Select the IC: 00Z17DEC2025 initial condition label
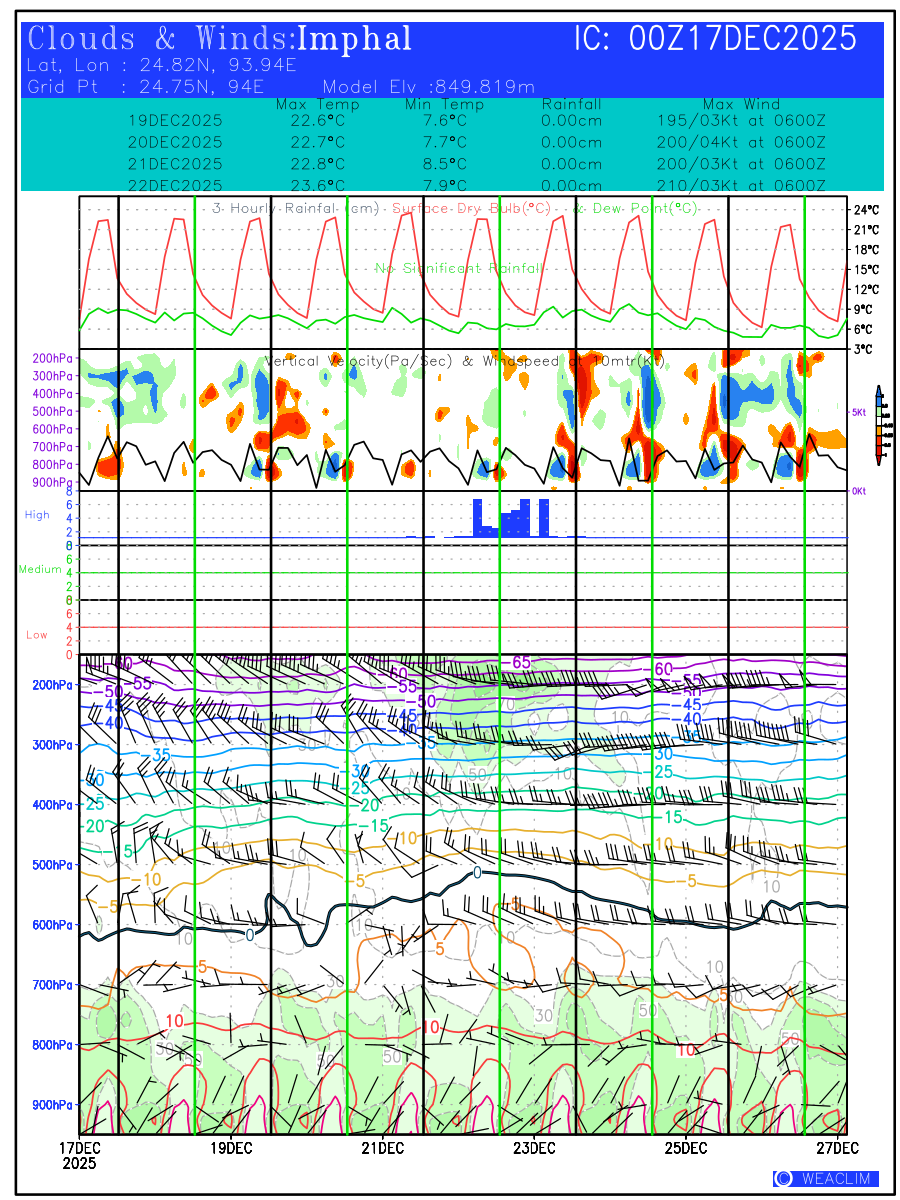 pos(715,39)
